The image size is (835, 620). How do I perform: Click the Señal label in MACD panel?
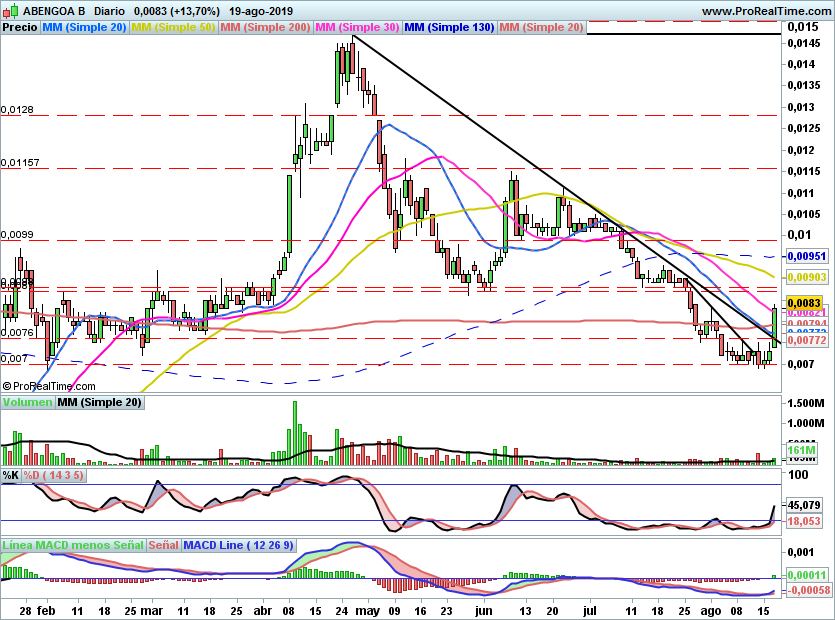click(x=163, y=545)
